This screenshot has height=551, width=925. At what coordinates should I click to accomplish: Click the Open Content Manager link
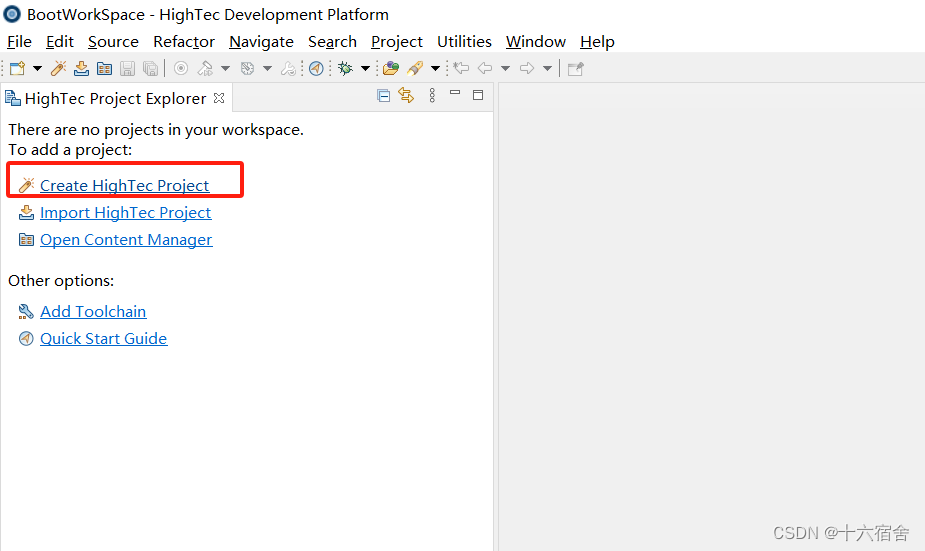click(x=126, y=240)
